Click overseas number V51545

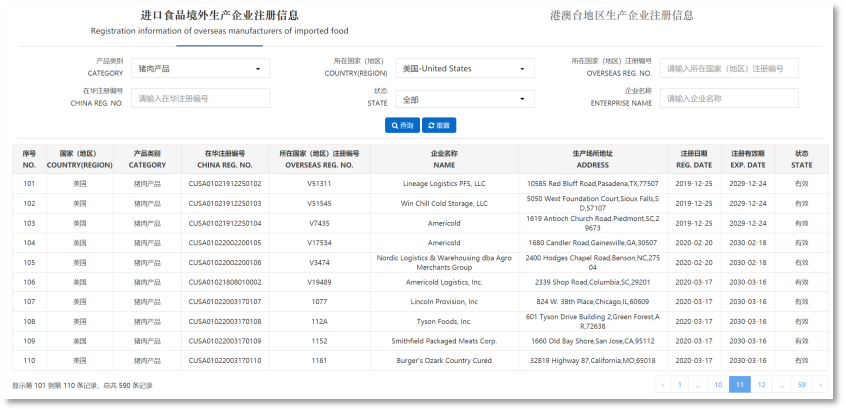point(319,203)
